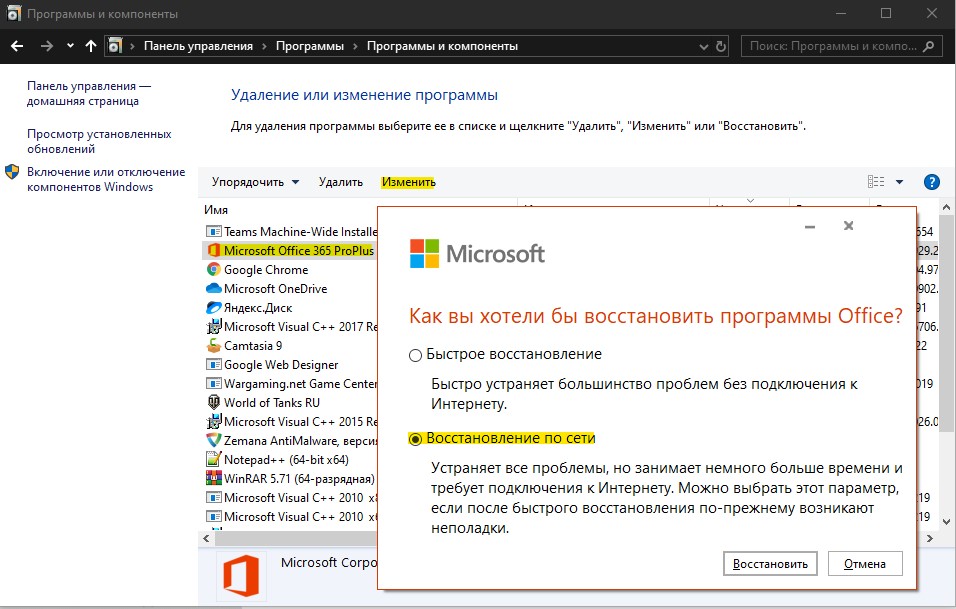The height and width of the screenshot is (609, 956).
Task: Click Удалить in the toolbar
Action: coord(341,182)
